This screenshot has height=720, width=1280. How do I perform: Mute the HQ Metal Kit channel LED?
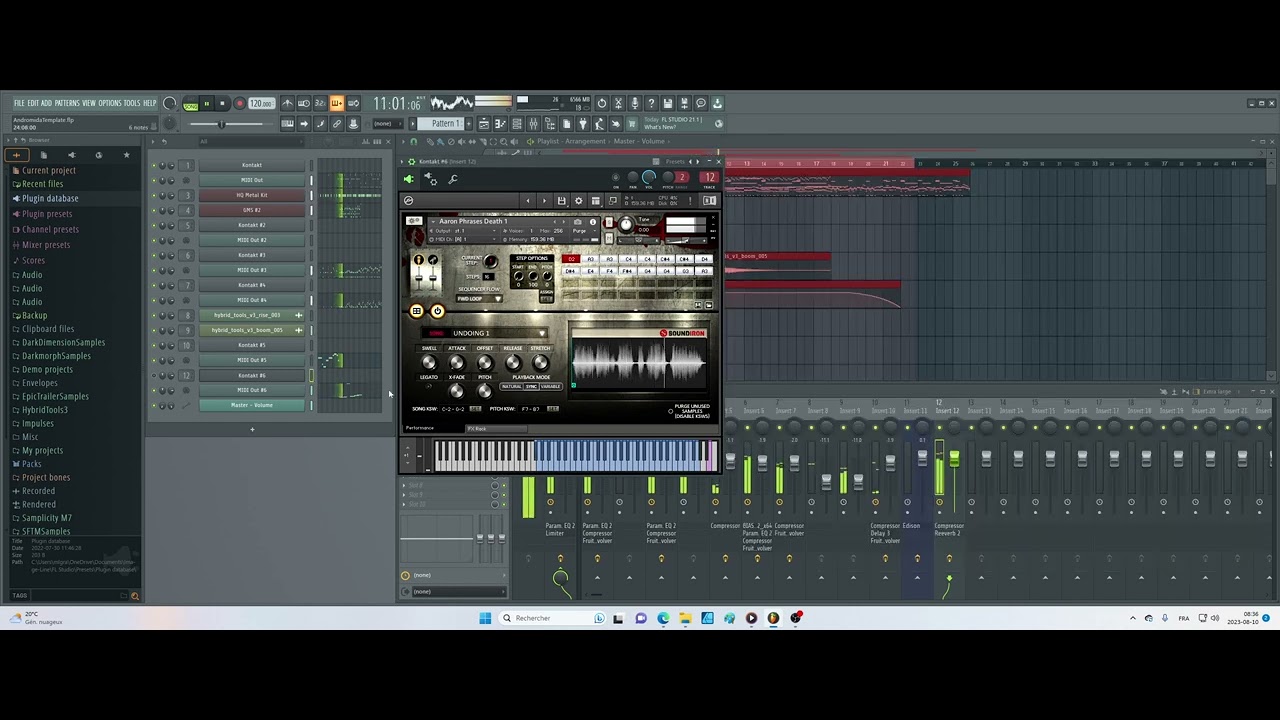point(154,195)
